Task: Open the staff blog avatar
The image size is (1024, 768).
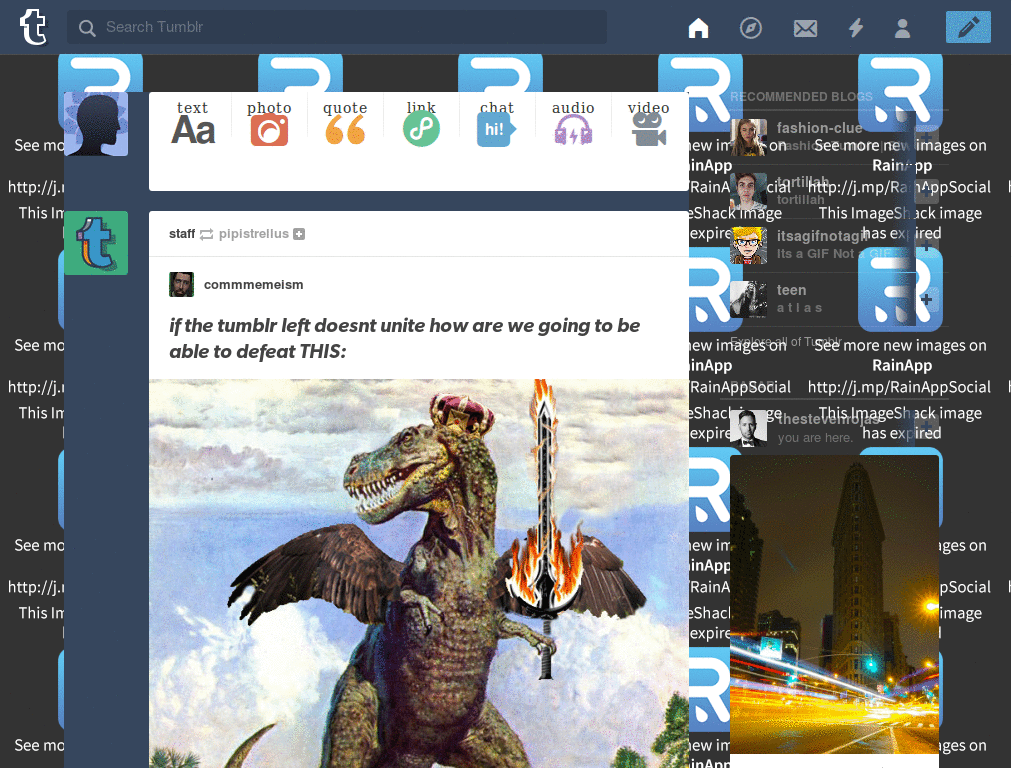Action: [96, 243]
